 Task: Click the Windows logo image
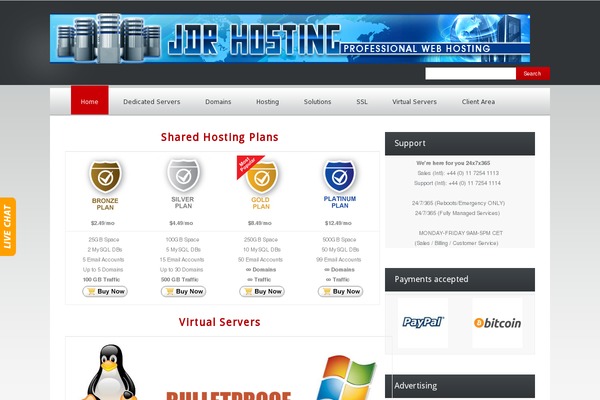click(347, 377)
